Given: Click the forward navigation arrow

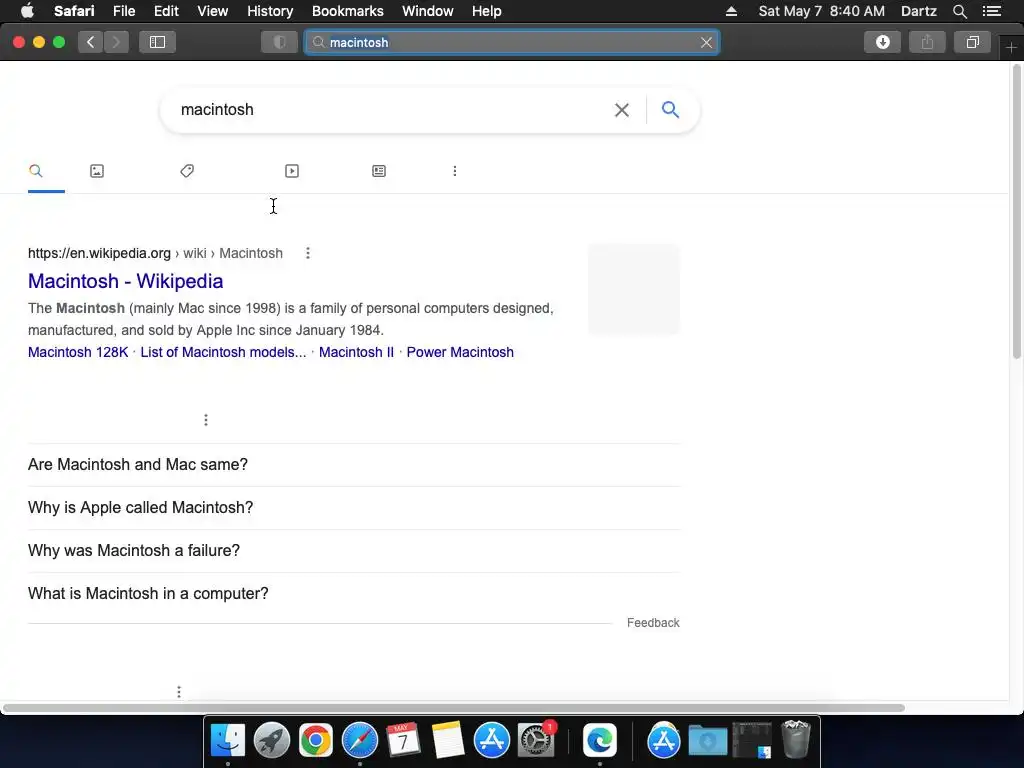Looking at the screenshot, I should (x=116, y=42).
